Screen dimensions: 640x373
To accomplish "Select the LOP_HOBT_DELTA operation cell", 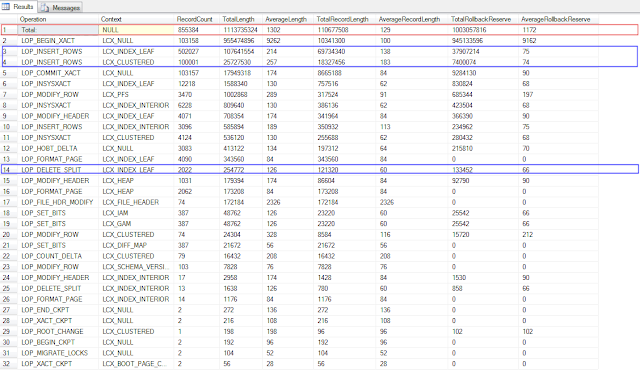I will pyautogui.click(x=58, y=149).
